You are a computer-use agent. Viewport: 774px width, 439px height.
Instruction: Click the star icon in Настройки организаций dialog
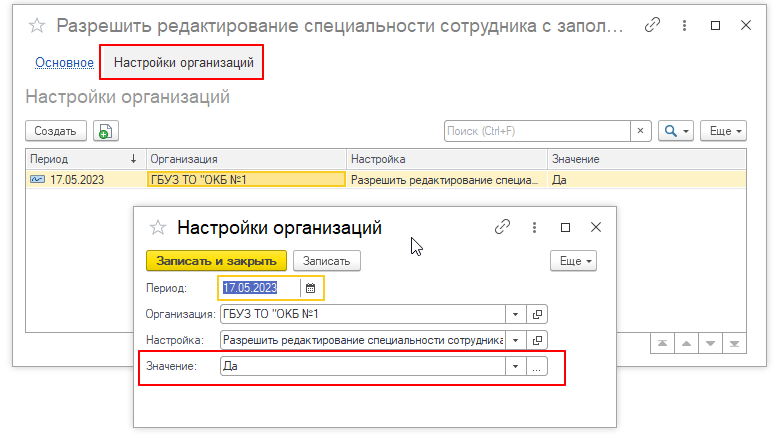(x=156, y=228)
